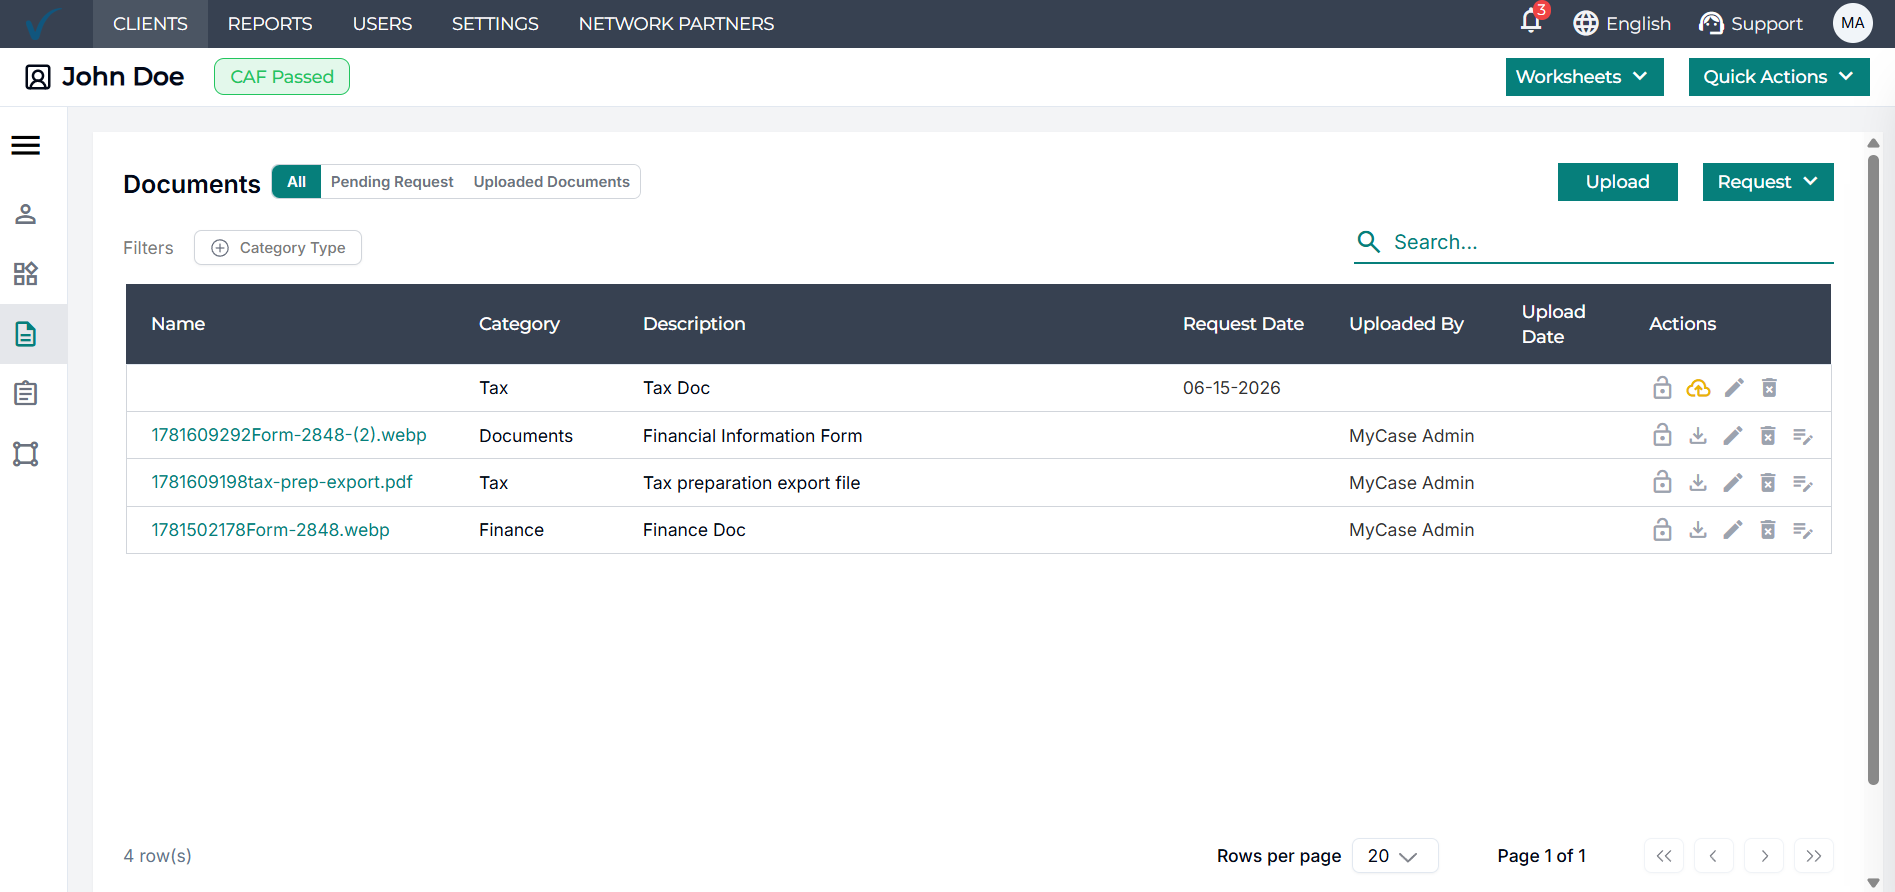1895x892 pixels.
Task: Click lock icon for tax-prep-export.pdf
Action: coord(1662,482)
